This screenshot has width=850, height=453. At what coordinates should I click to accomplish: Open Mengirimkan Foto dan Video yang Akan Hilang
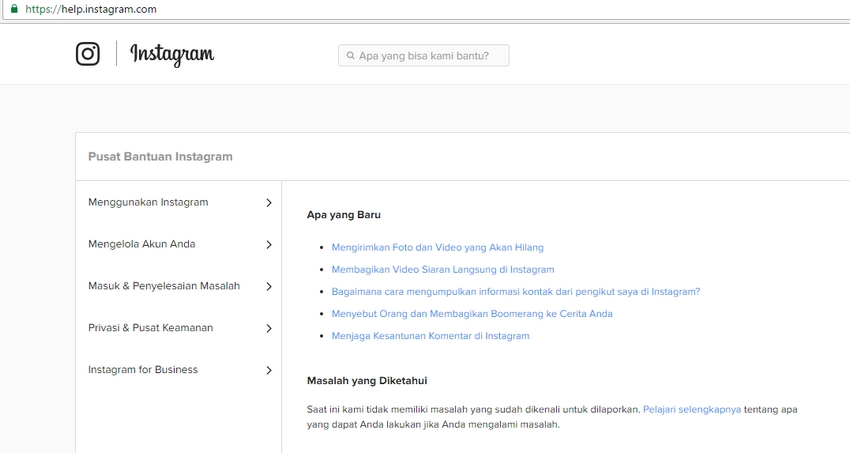437,247
